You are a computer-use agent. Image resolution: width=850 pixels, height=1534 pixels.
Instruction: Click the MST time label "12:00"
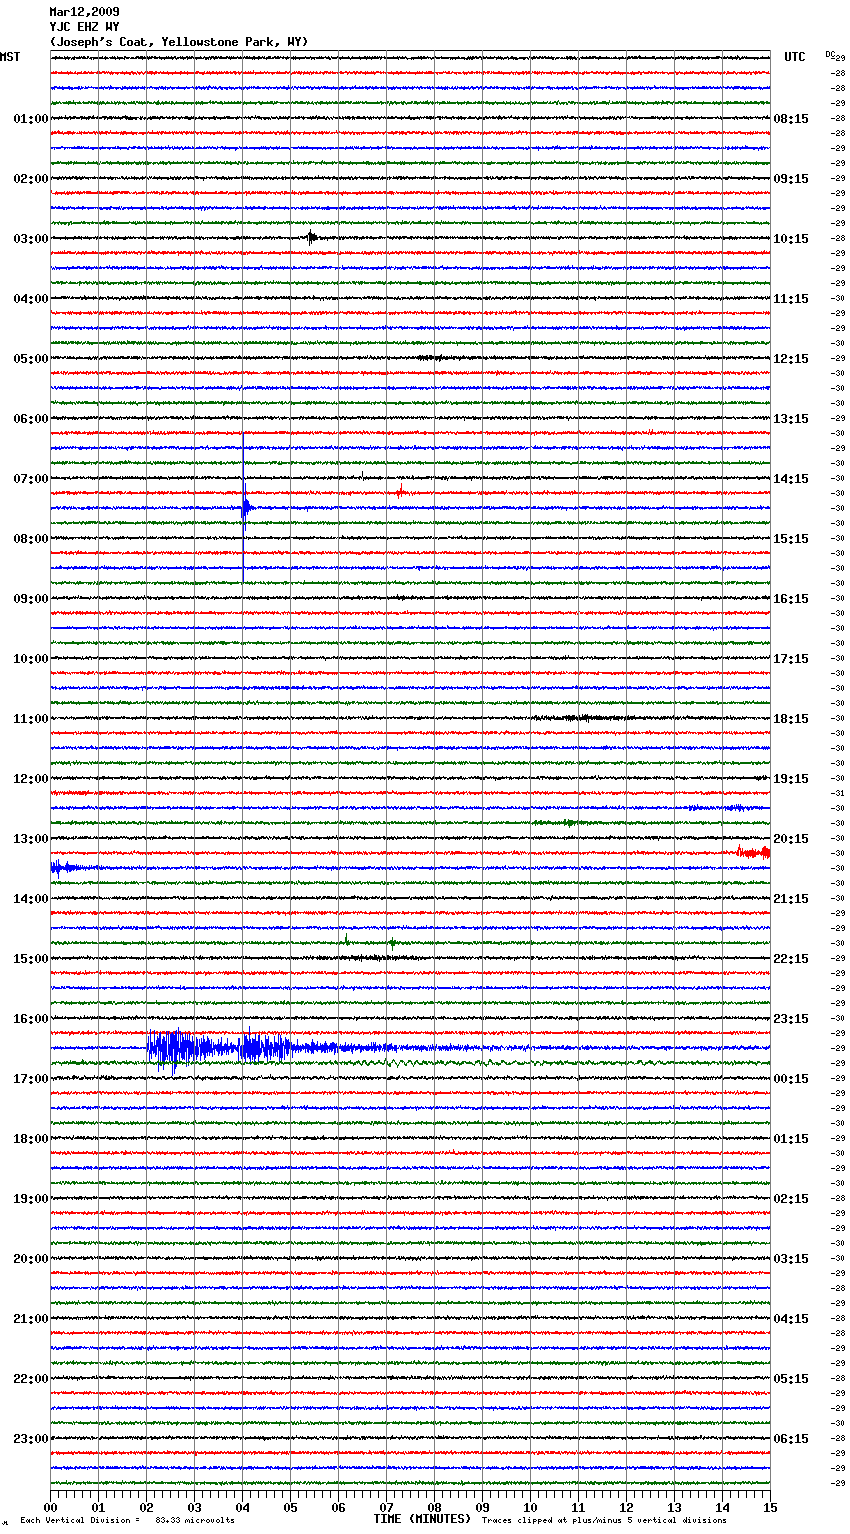[x=31, y=779]
